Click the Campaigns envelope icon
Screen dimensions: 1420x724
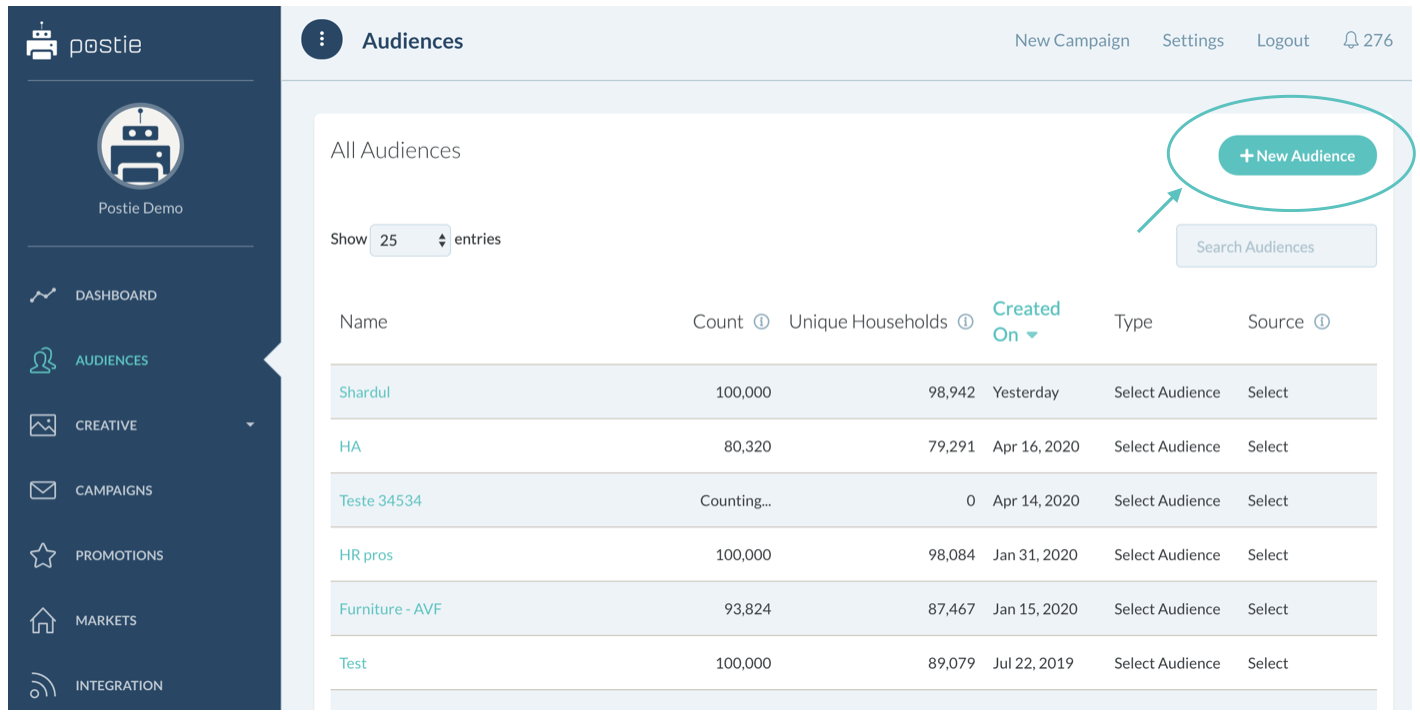(x=43, y=490)
